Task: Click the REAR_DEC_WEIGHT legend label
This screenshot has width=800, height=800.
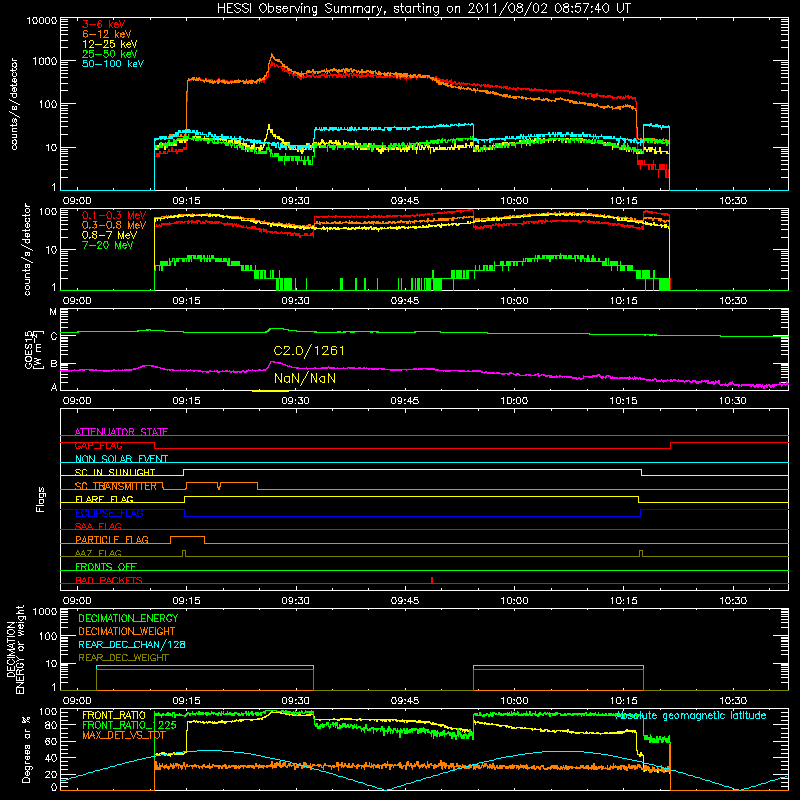Action: pyautogui.click(x=123, y=658)
